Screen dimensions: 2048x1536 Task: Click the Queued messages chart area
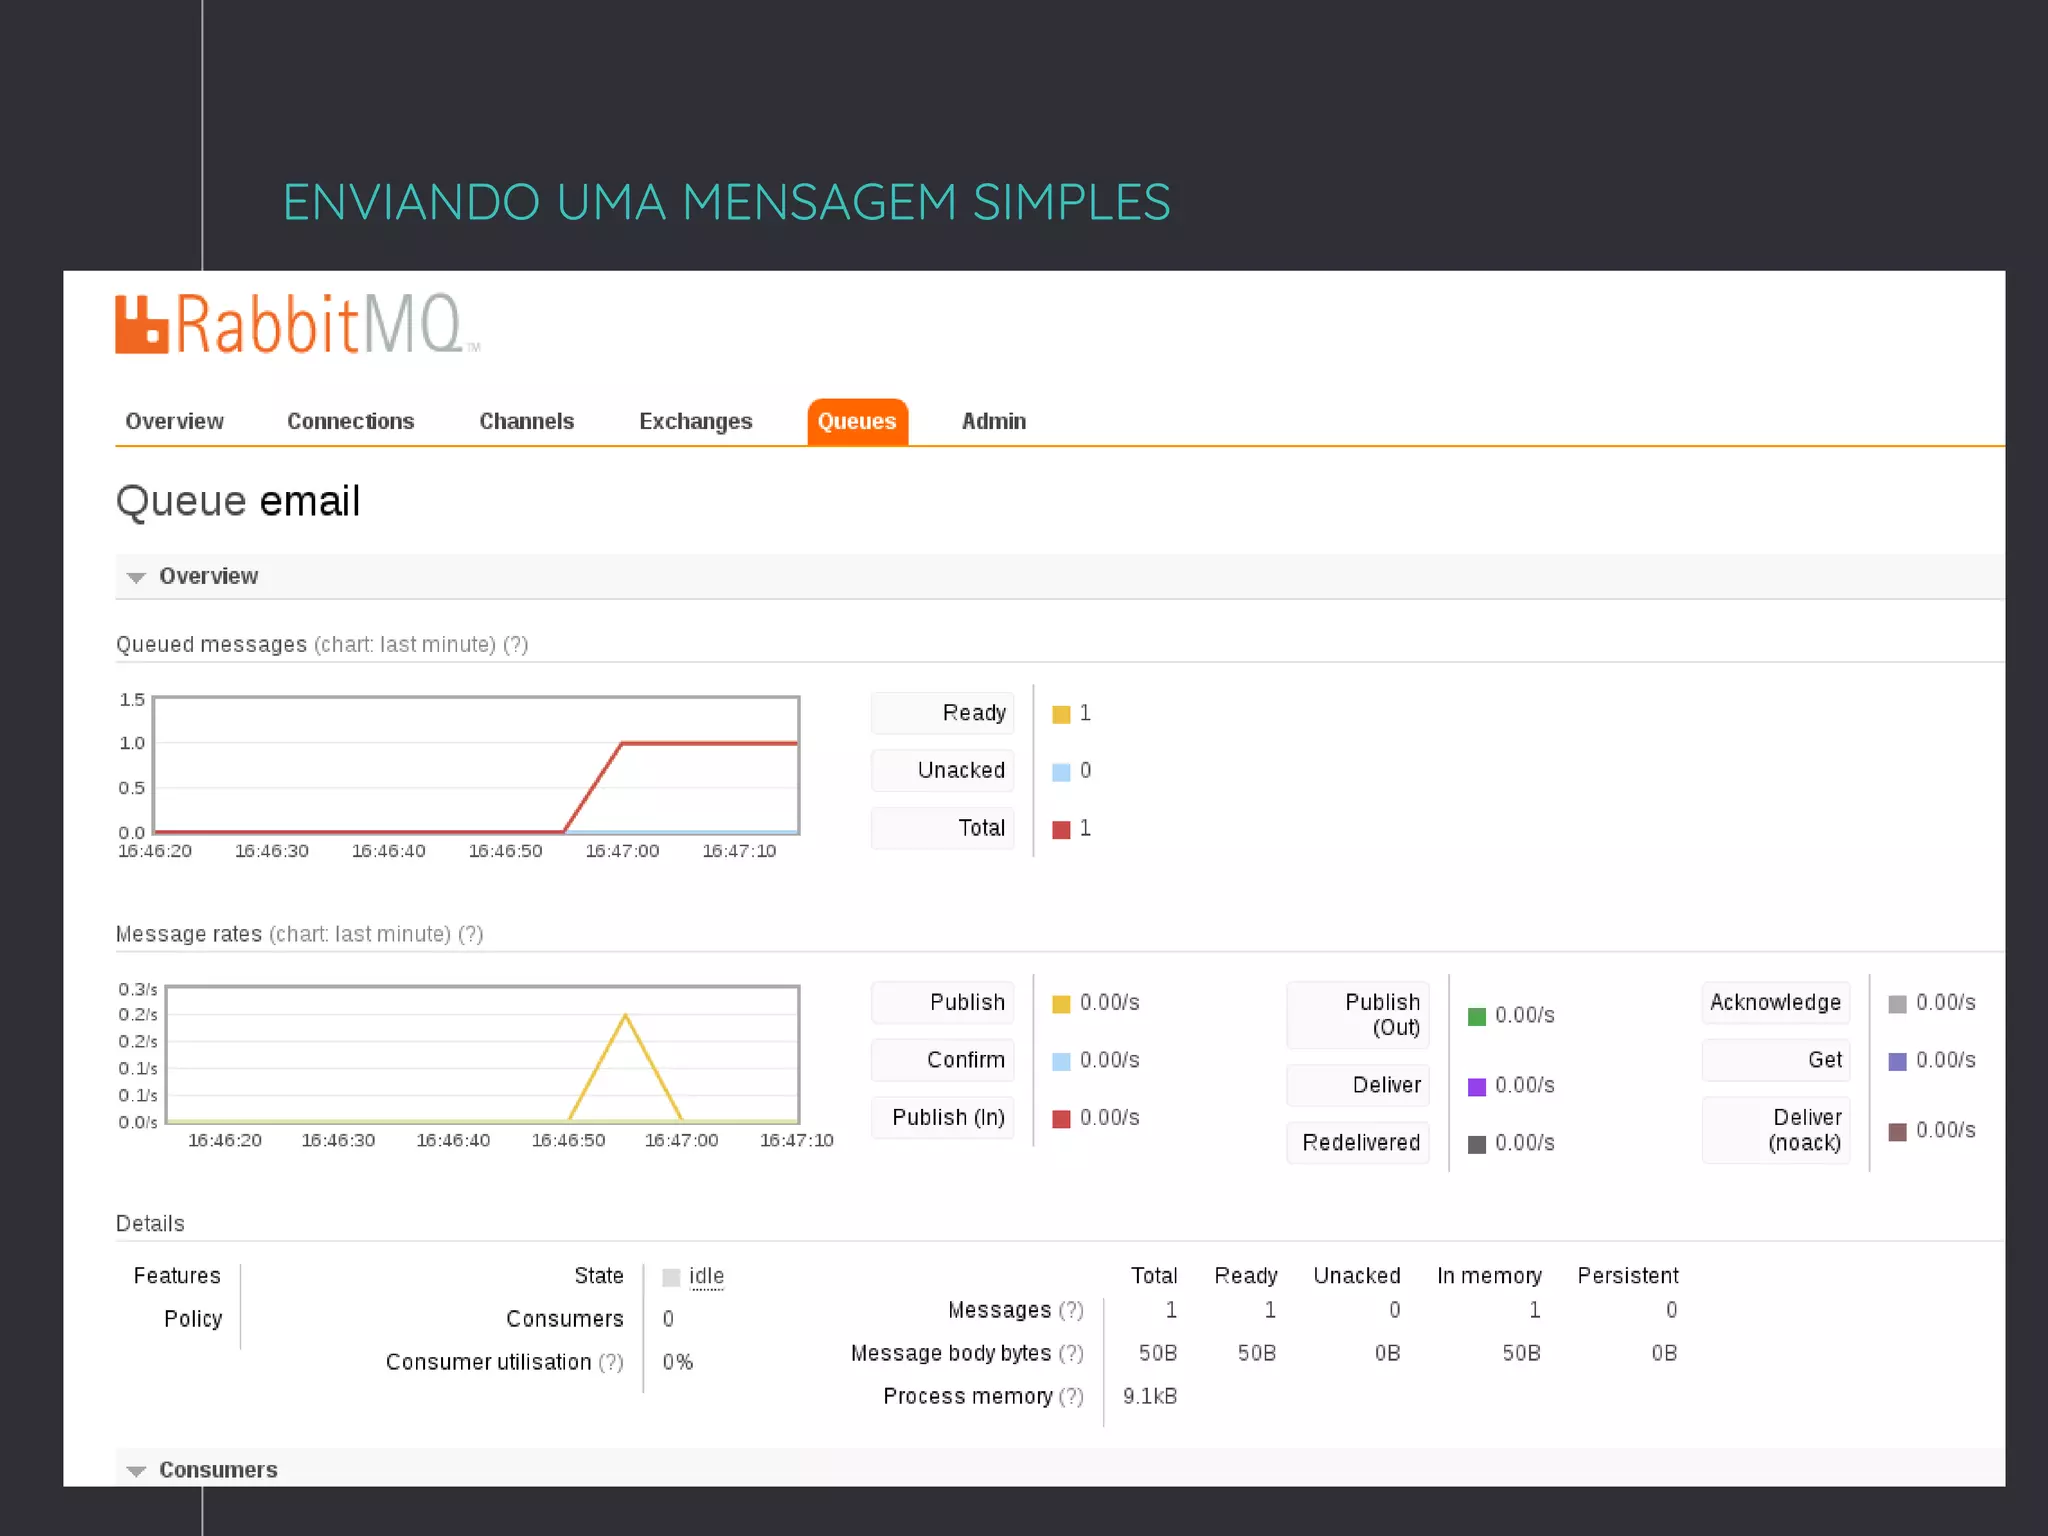[x=476, y=765]
